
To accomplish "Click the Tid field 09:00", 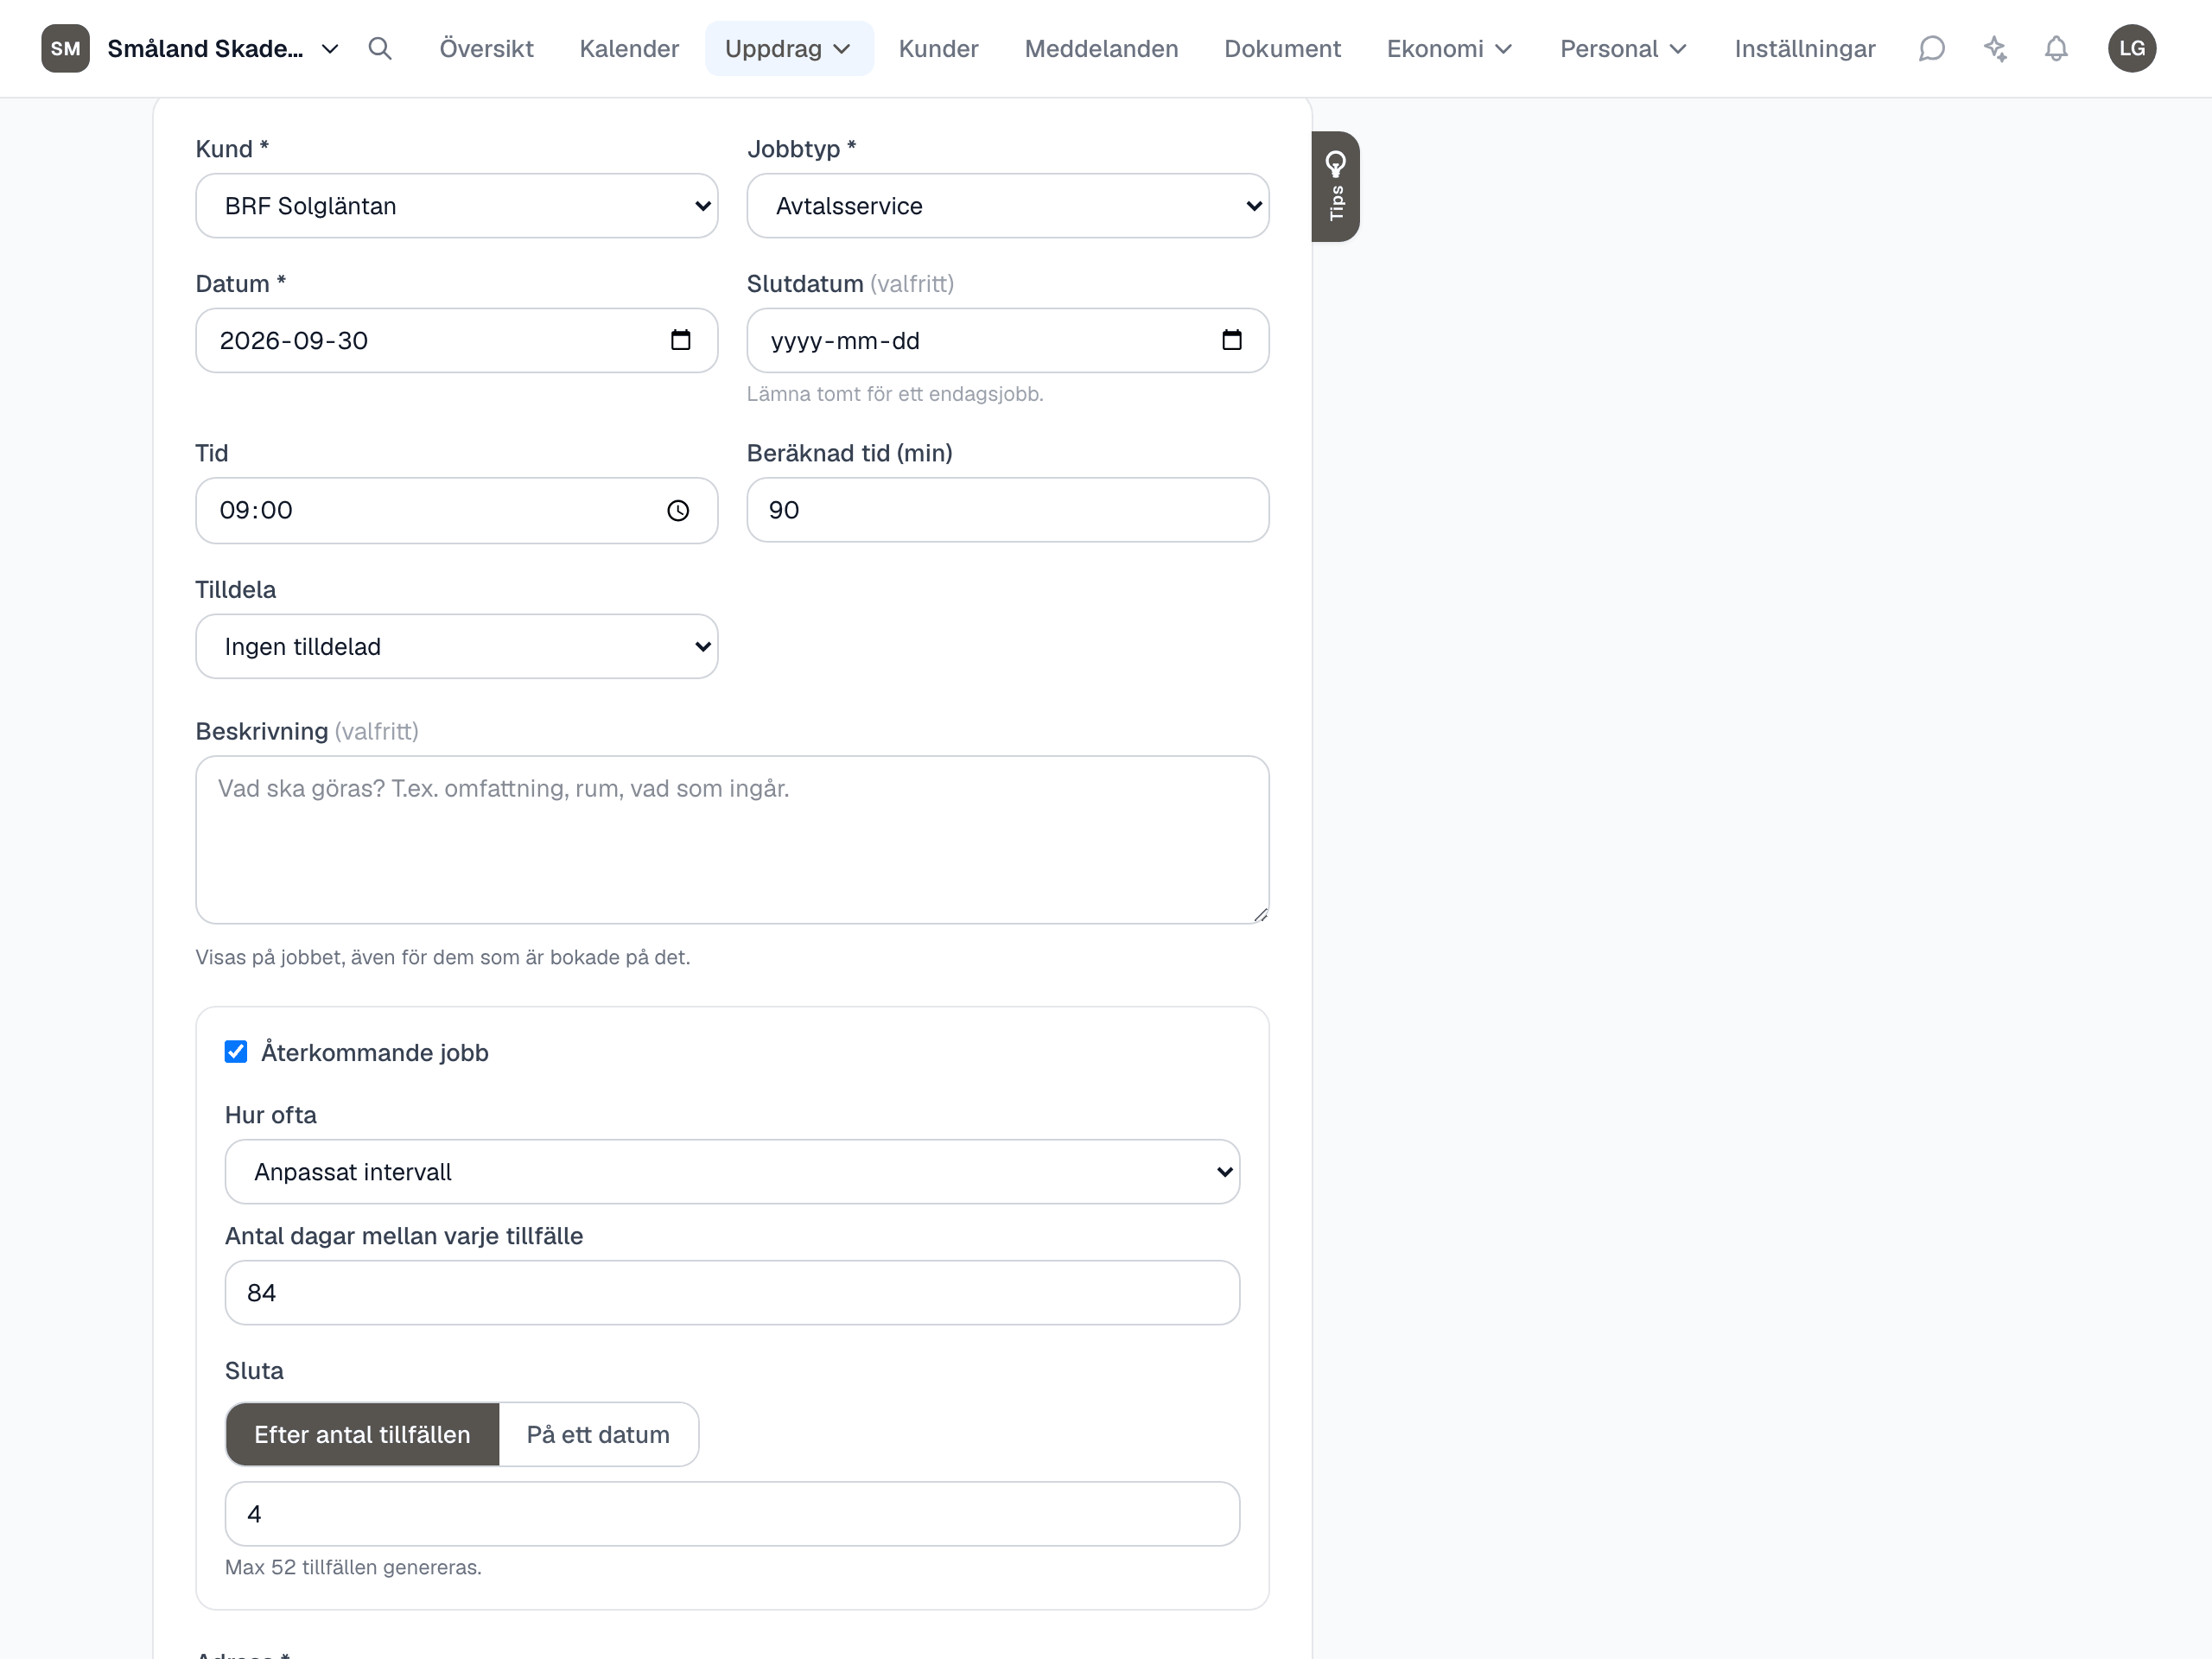I will 457,511.
